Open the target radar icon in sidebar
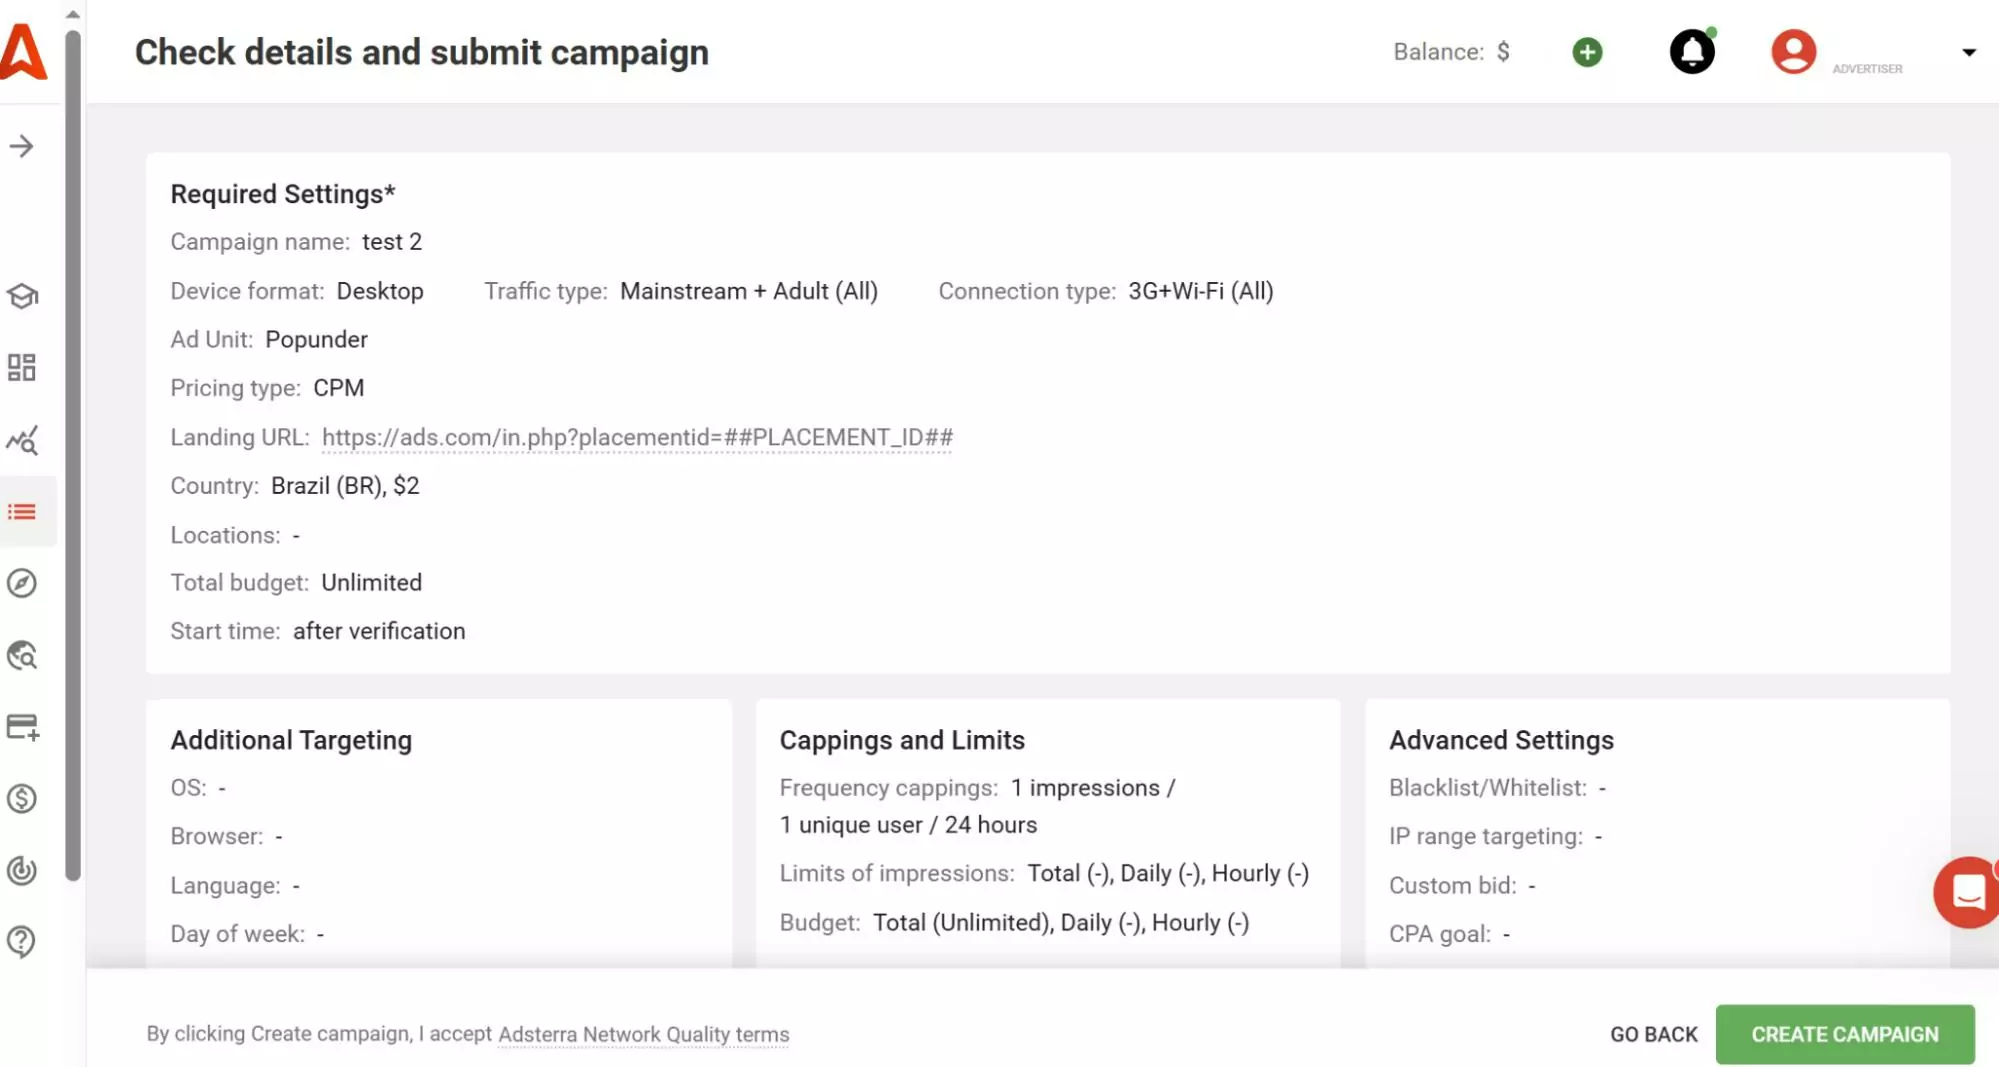This screenshot has height=1067, width=1999. (22, 870)
